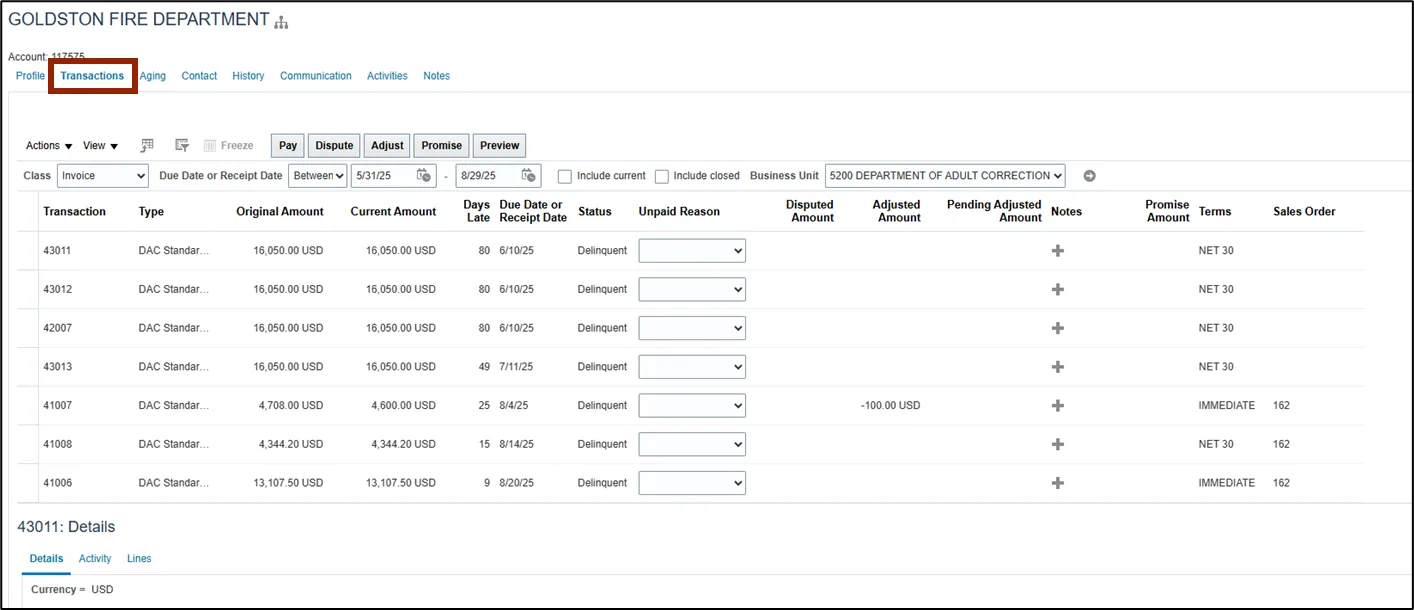Open the Class dropdown set to Invoice

point(103,176)
